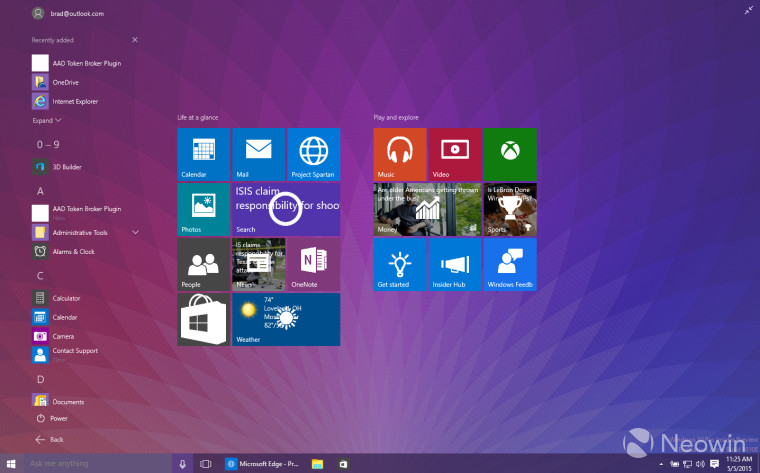Open Administrative Tools folder entry
The height and width of the screenshot is (473, 760).
70,233
